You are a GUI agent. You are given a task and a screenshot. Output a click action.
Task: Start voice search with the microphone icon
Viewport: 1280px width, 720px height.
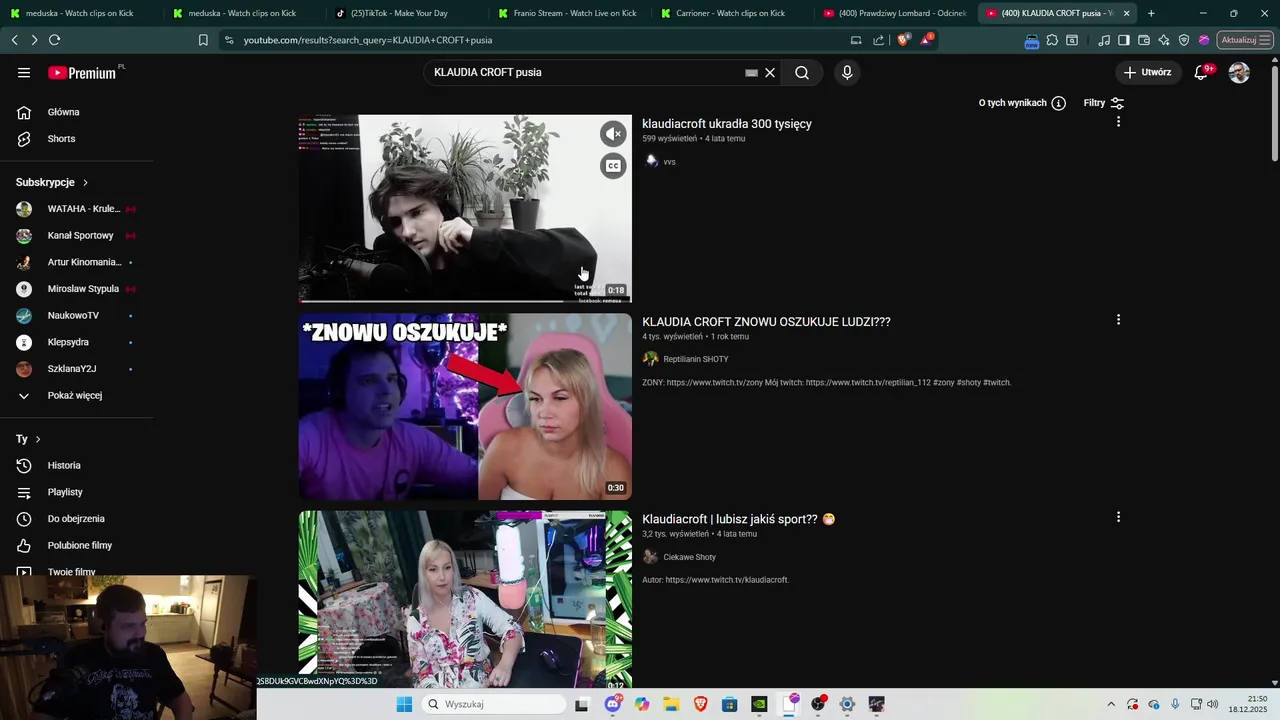847,72
